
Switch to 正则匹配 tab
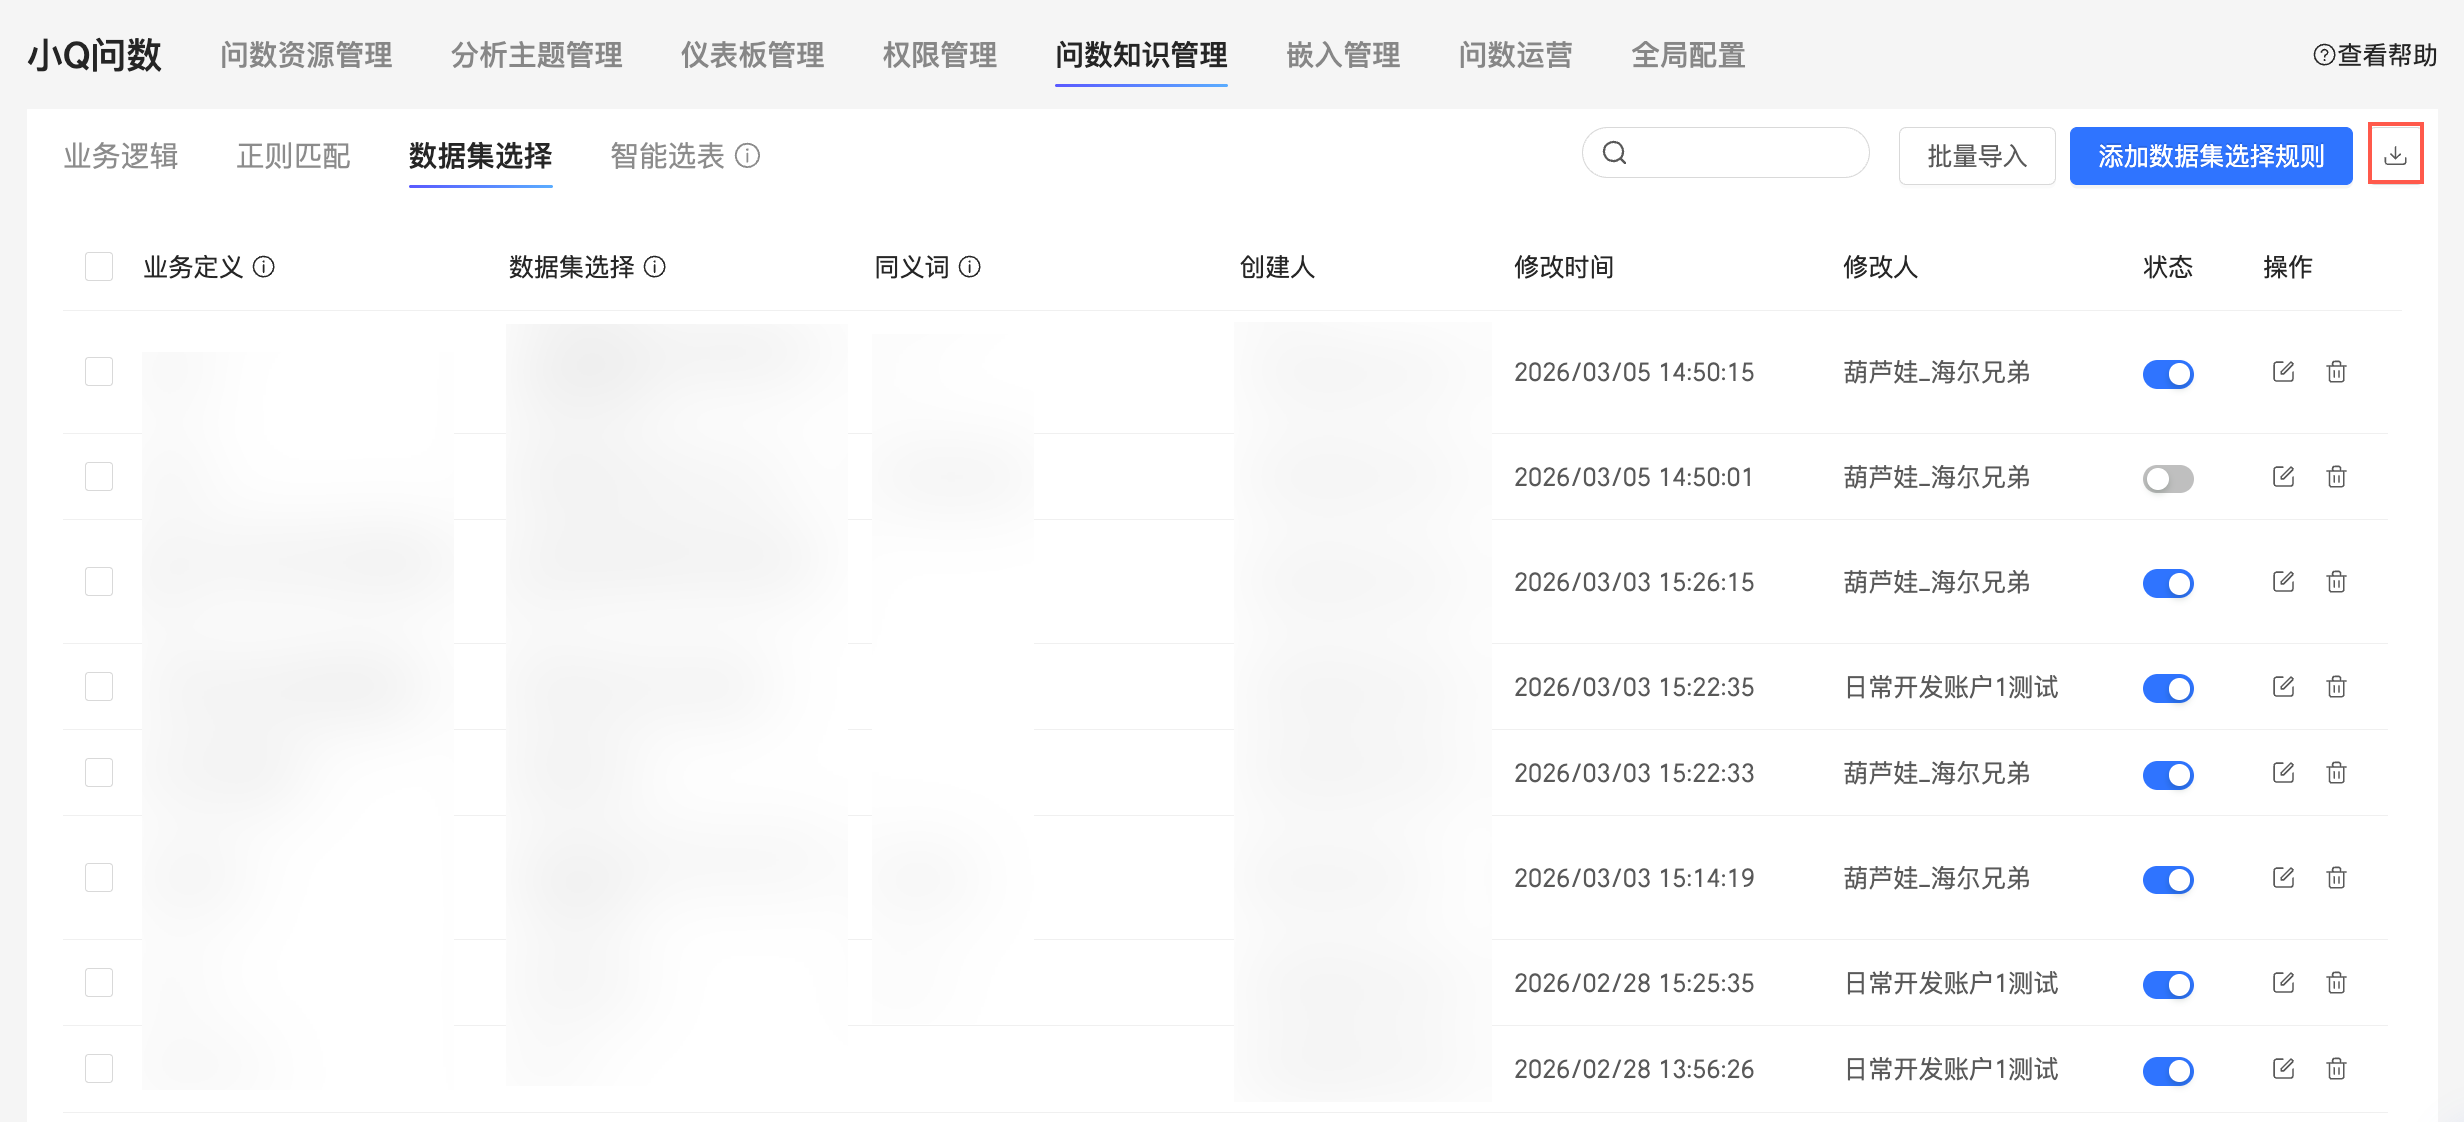[293, 156]
